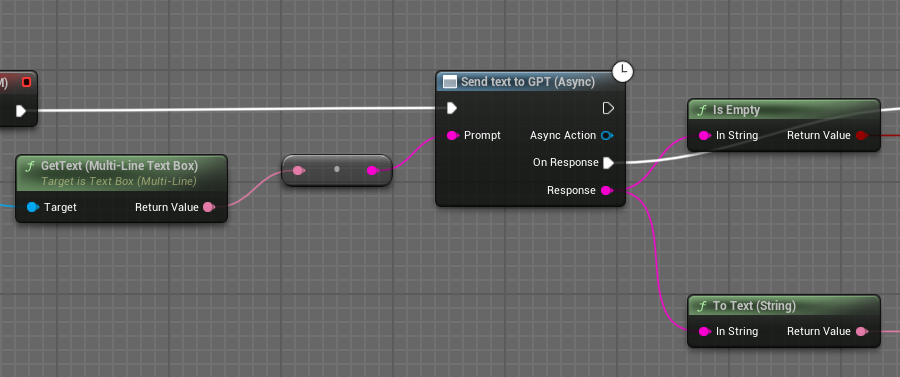Select the Is Empty node by its title
Viewport: 900px width, 377px height.
tap(736, 110)
